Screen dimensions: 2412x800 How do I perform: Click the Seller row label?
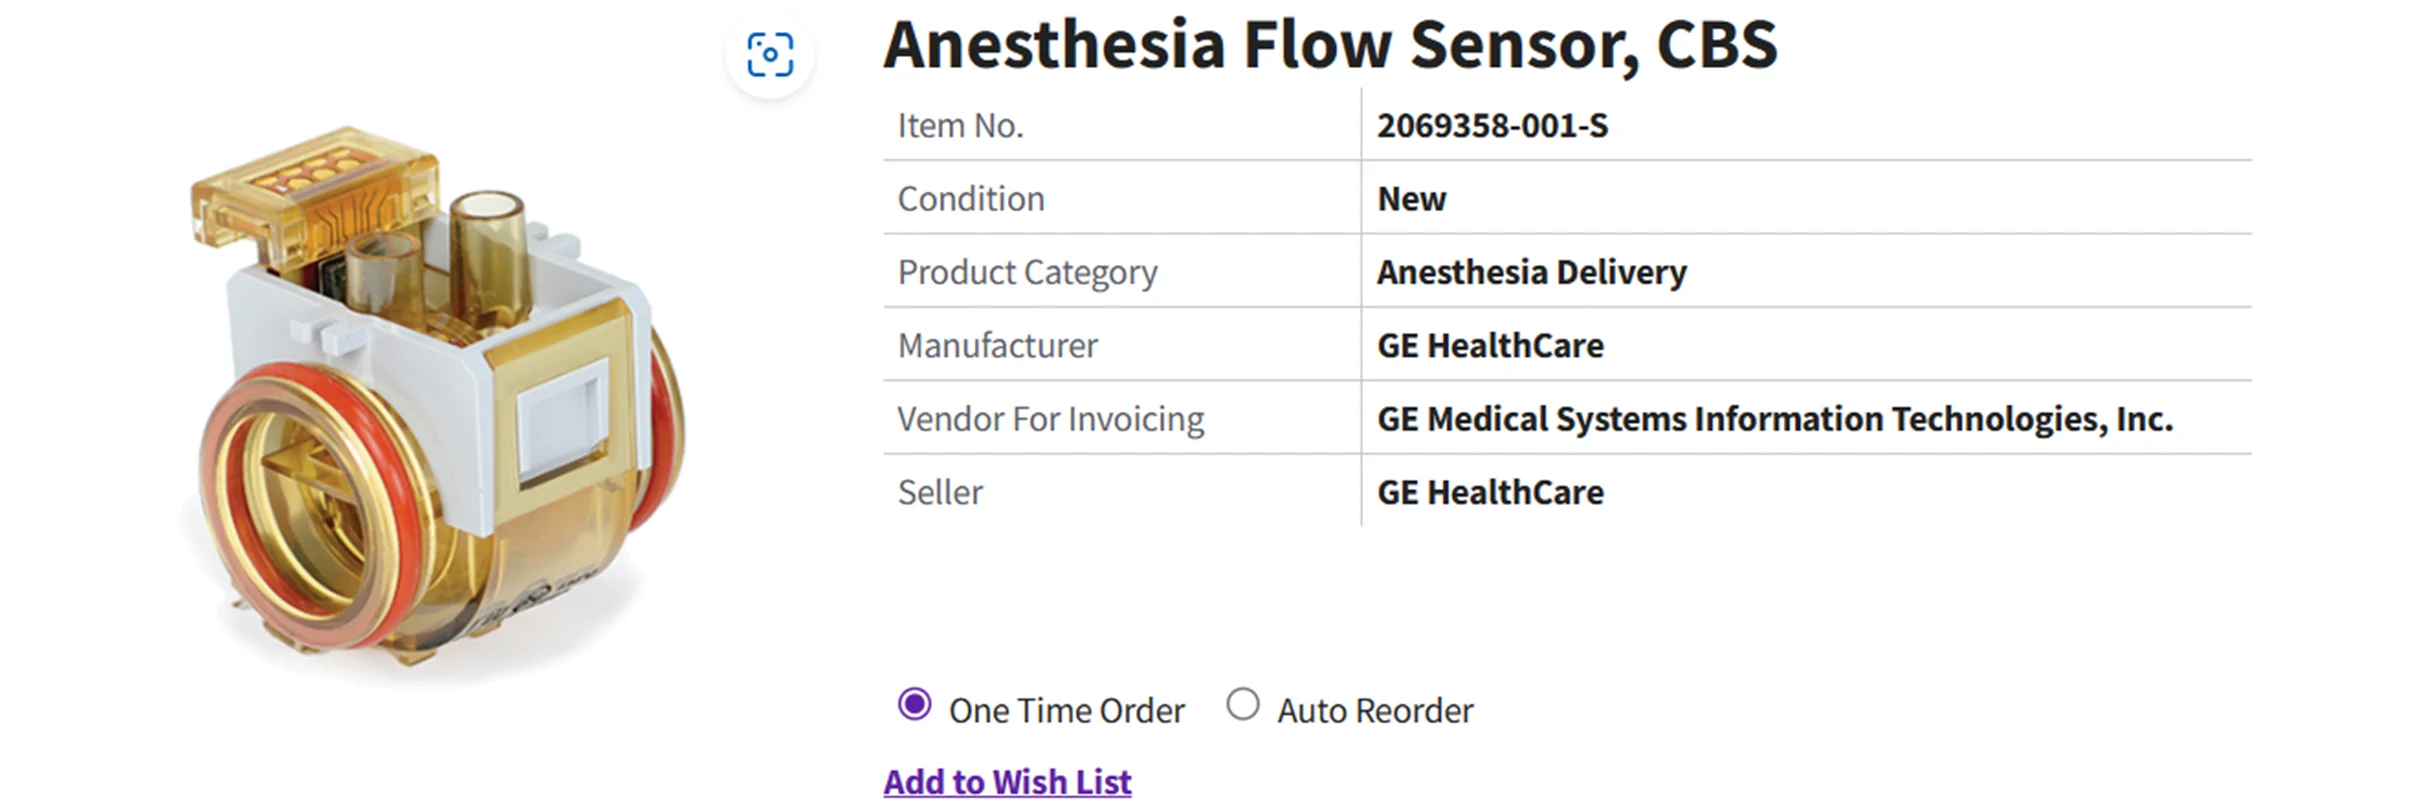(x=940, y=492)
